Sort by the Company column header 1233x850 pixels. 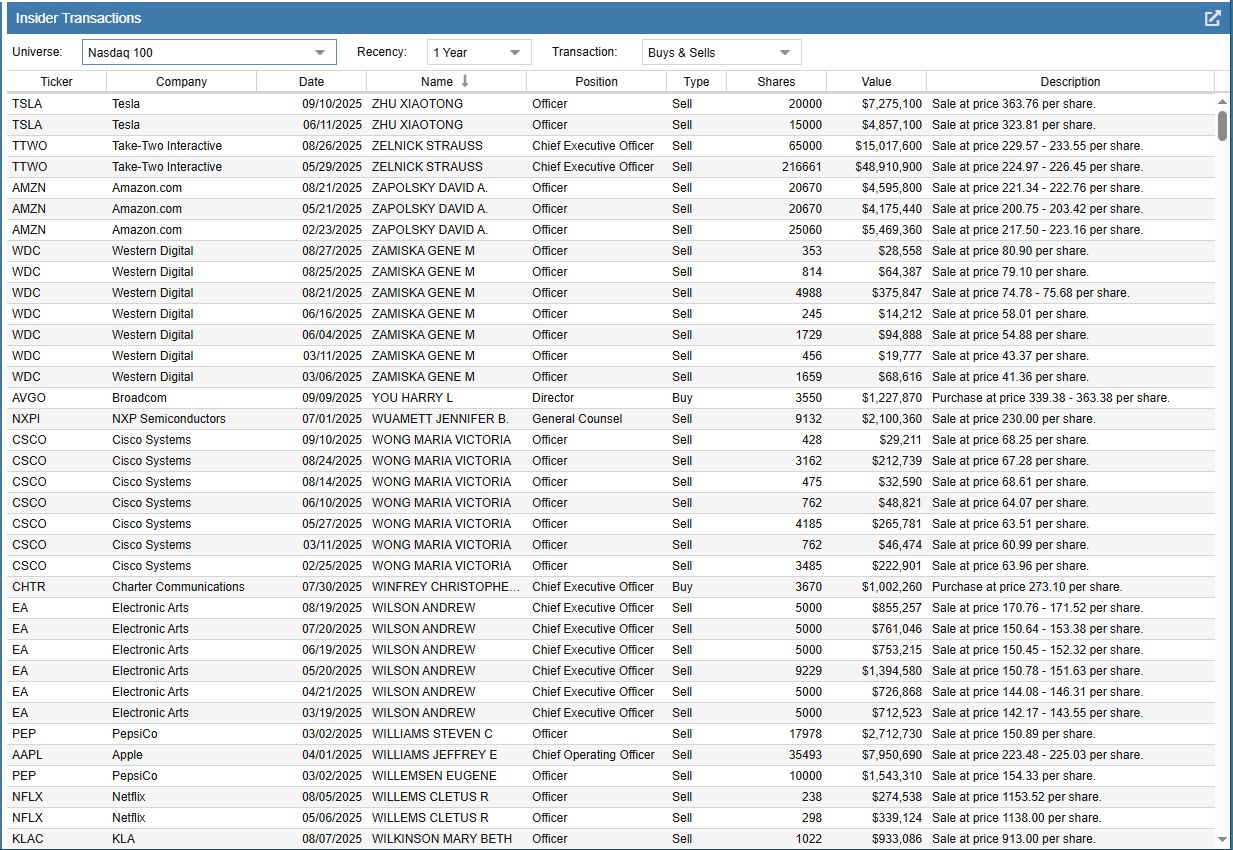(182, 82)
